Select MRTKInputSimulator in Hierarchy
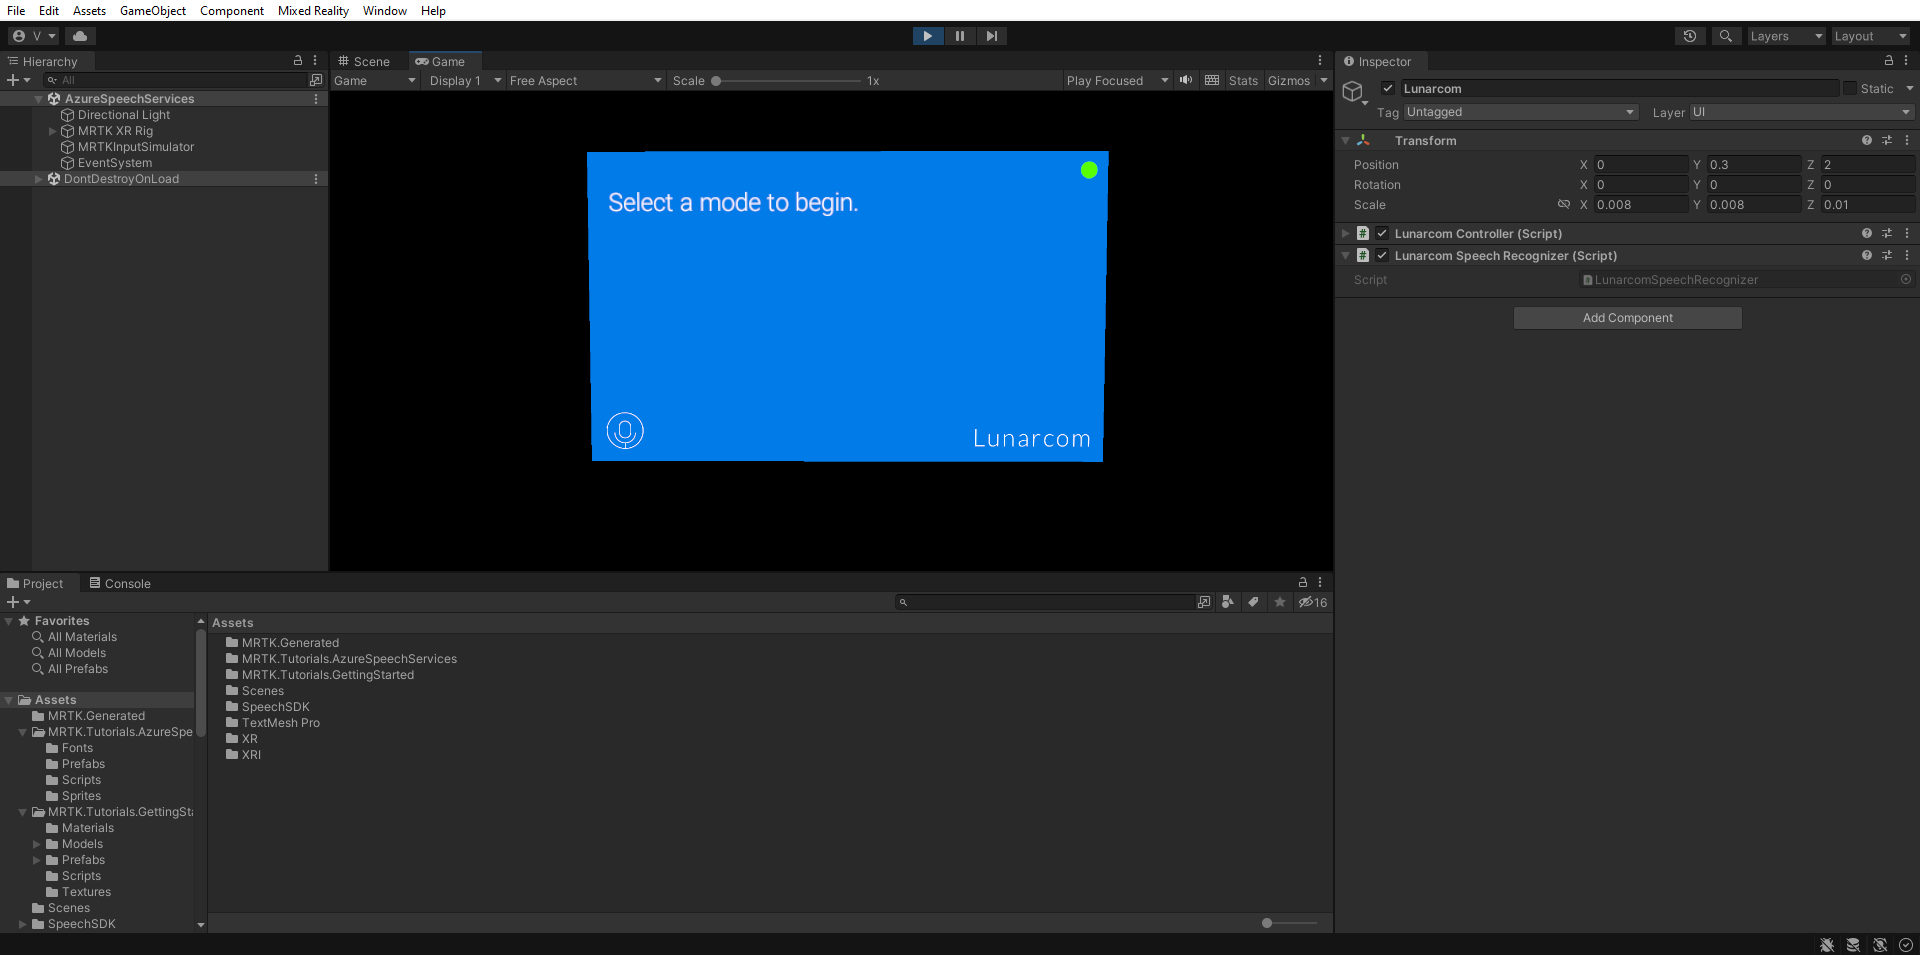Screen dimensions: 1920x955 (x=136, y=147)
